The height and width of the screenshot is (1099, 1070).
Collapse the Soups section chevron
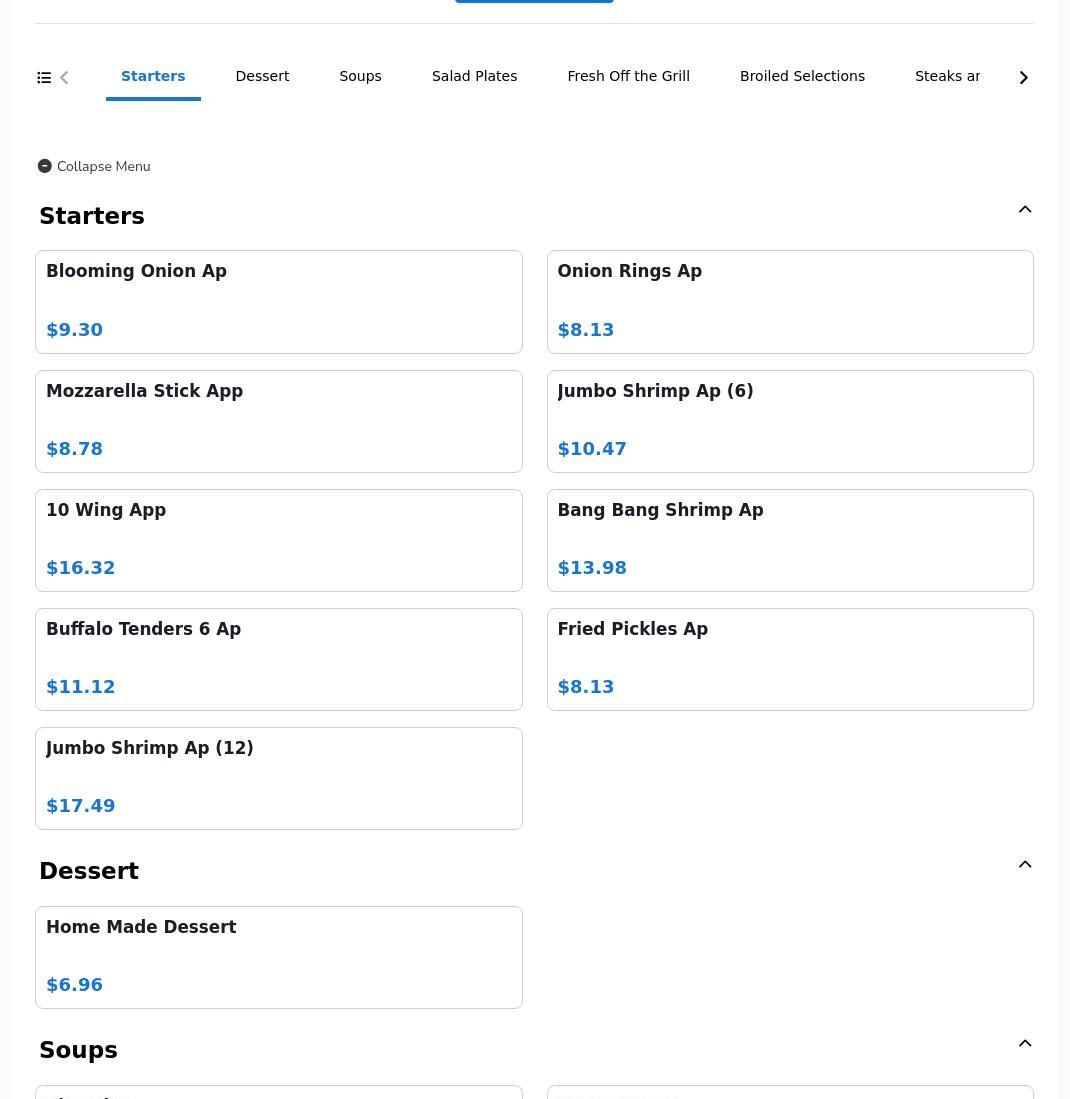(1024, 1044)
